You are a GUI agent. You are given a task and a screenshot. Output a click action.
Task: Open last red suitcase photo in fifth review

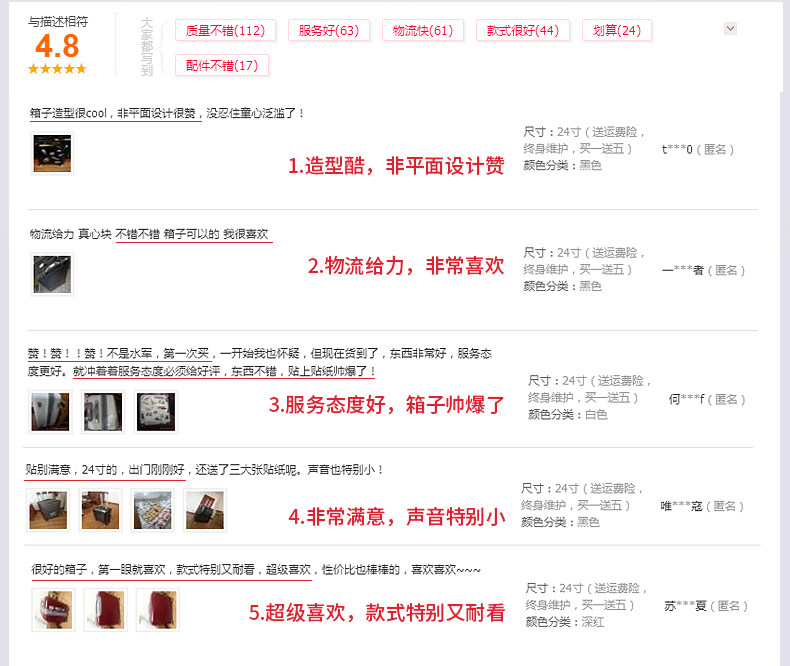pos(158,610)
